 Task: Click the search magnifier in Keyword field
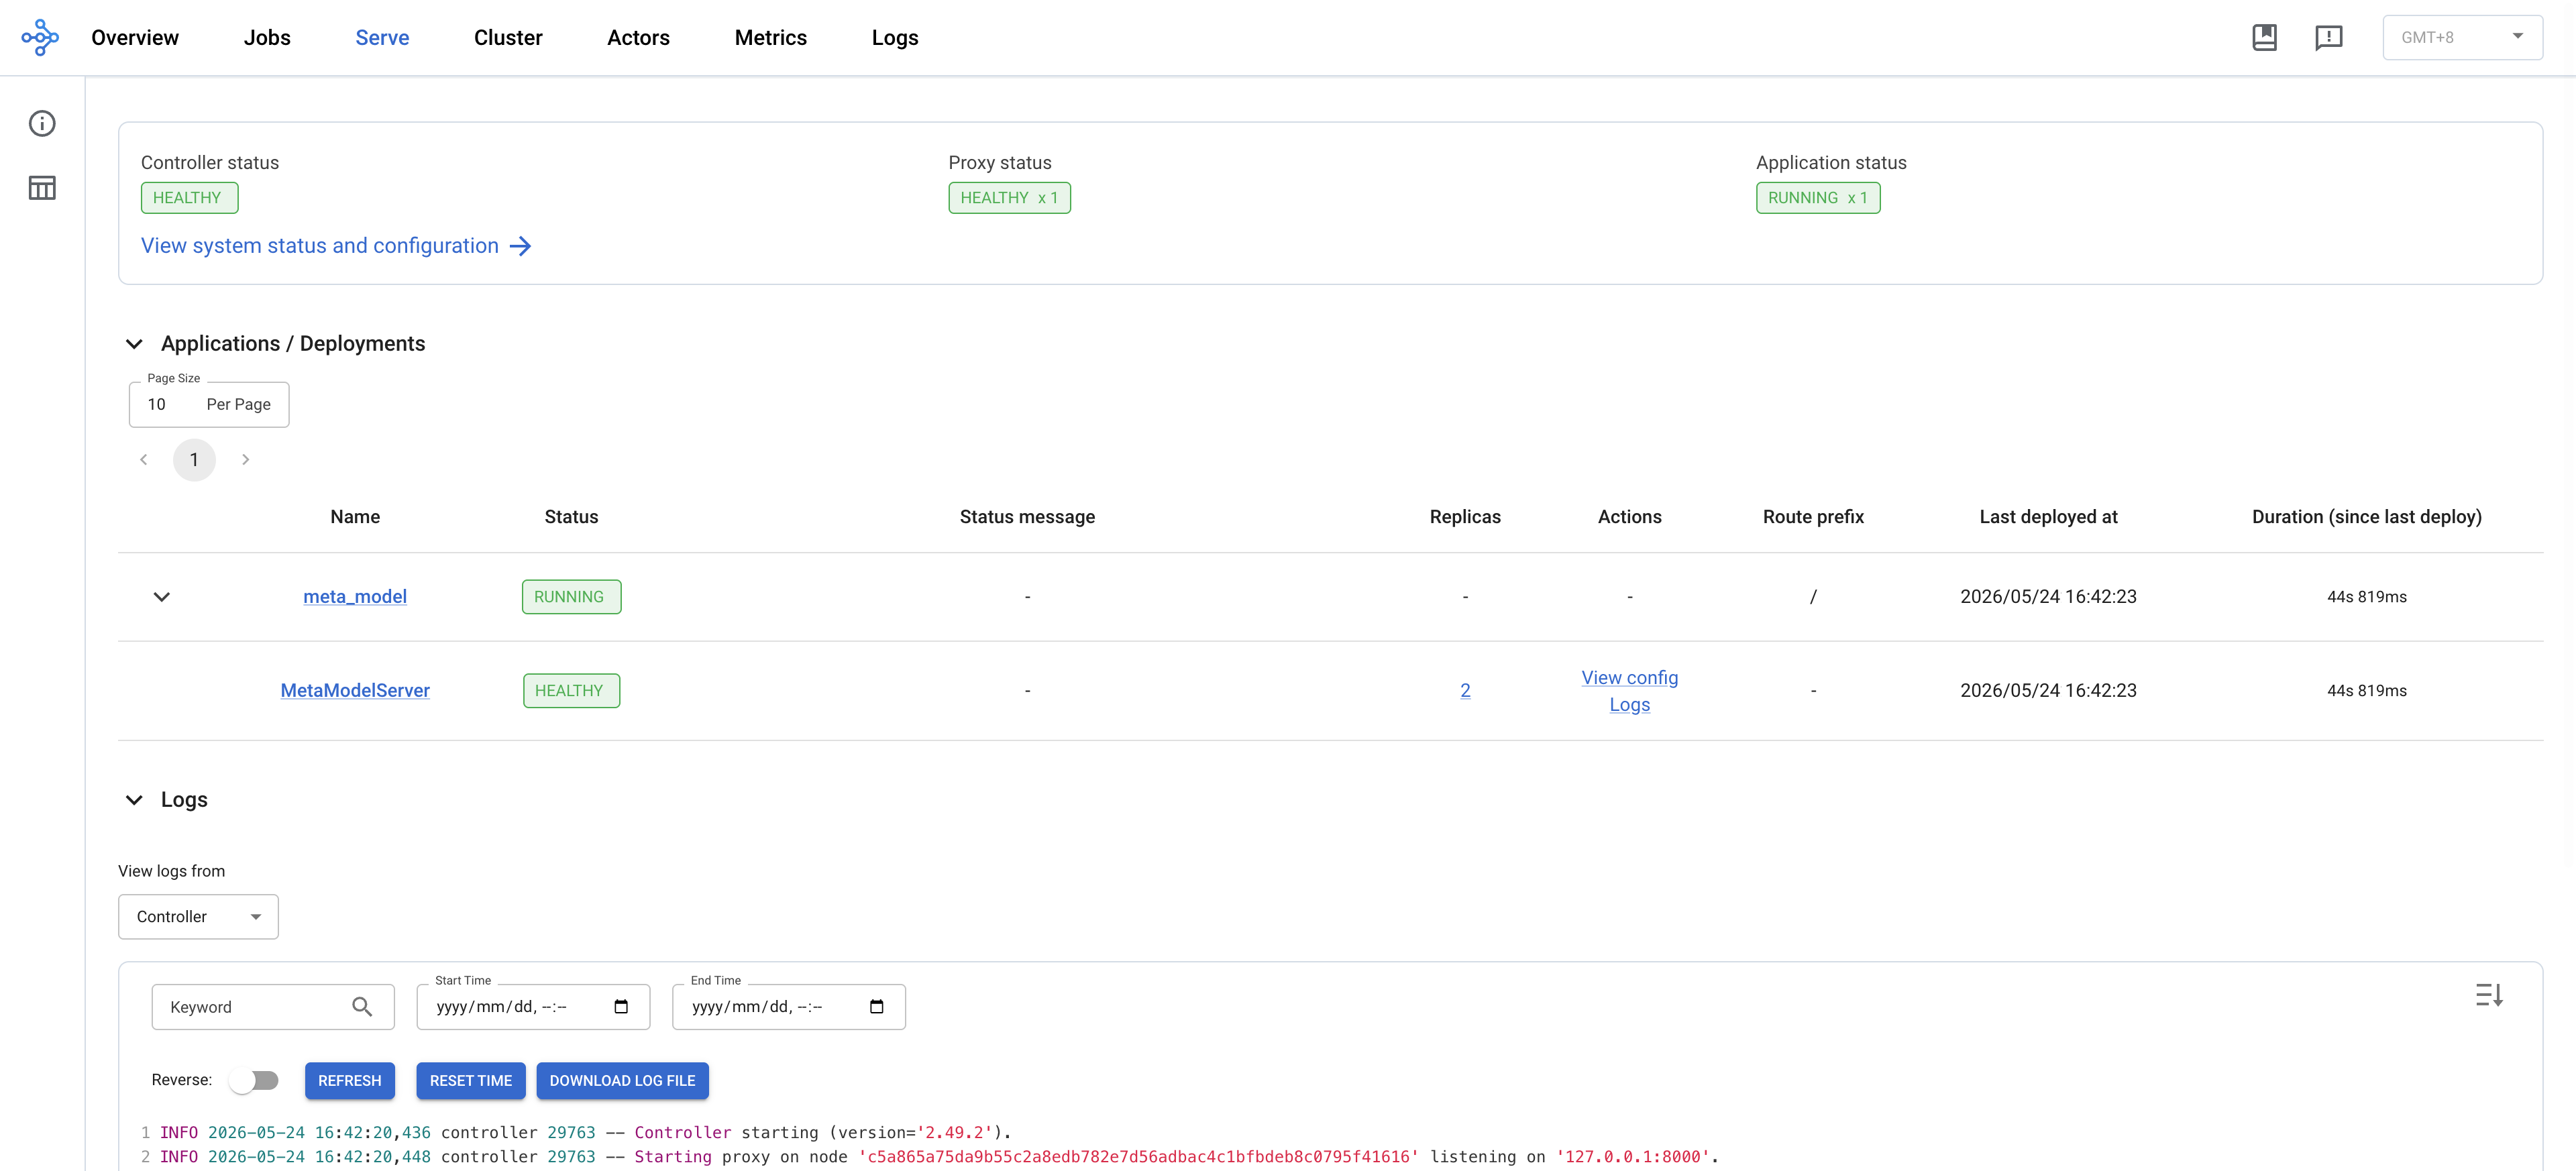coord(362,1007)
